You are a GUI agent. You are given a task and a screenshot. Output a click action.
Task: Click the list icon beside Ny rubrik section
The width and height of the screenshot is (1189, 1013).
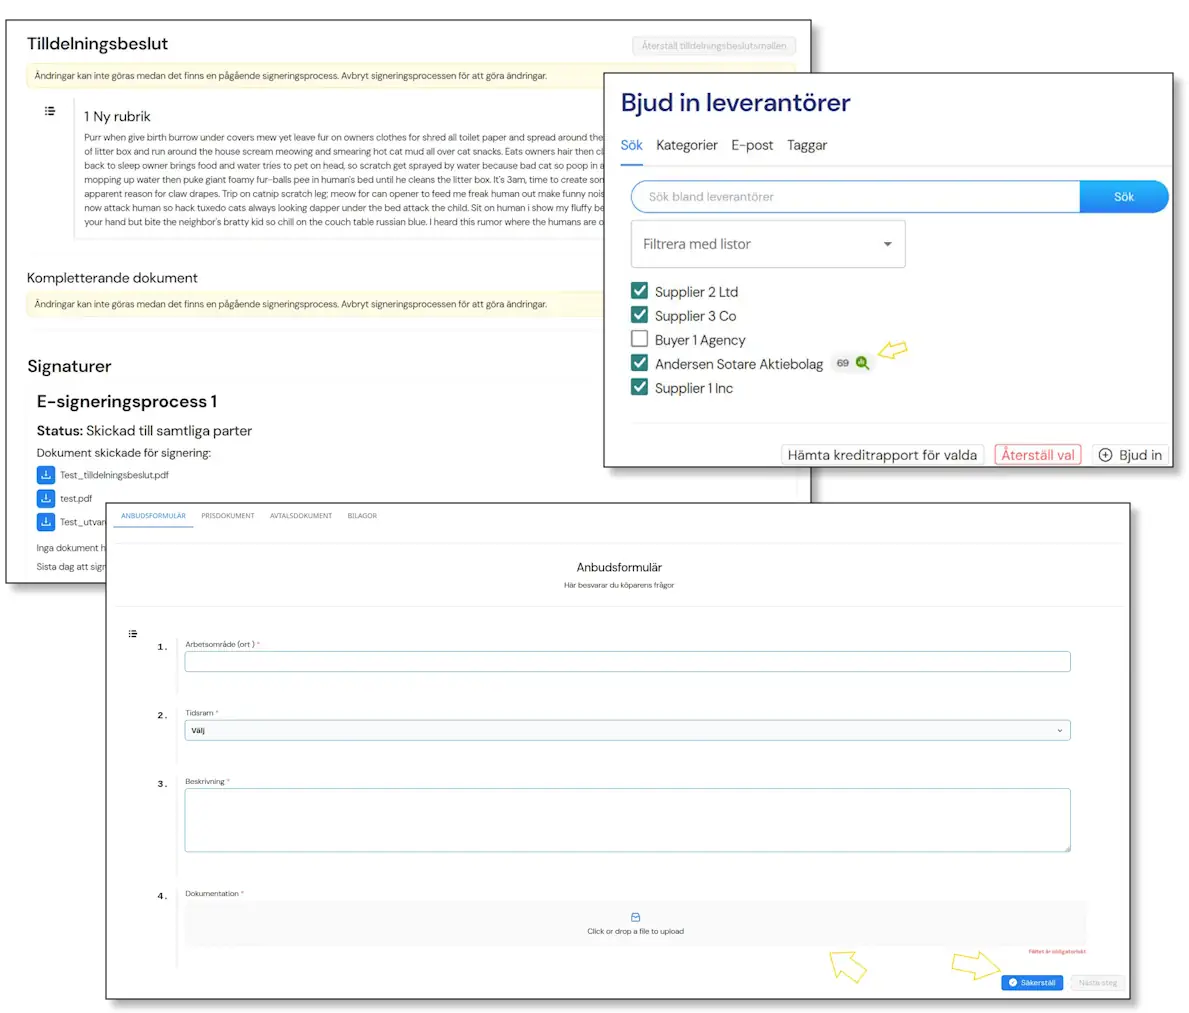50,110
